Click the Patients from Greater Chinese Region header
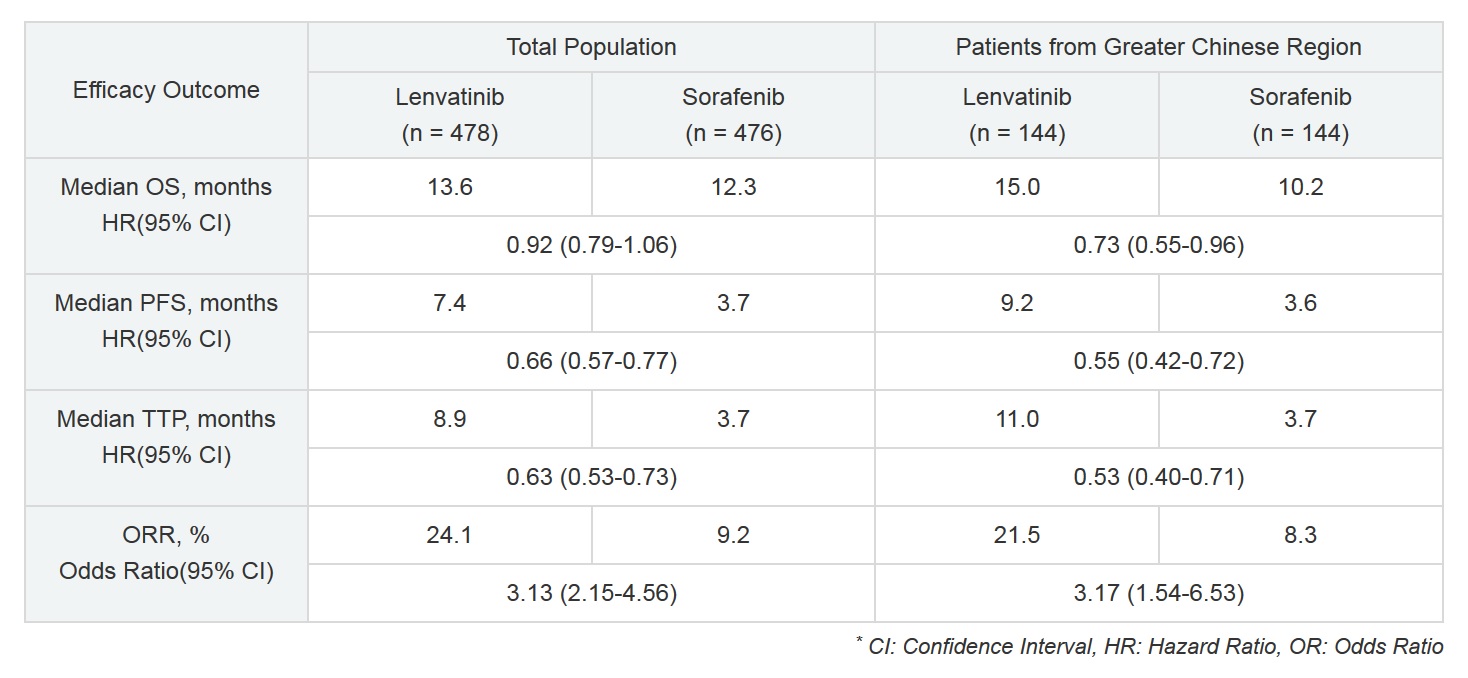 pos(1158,47)
